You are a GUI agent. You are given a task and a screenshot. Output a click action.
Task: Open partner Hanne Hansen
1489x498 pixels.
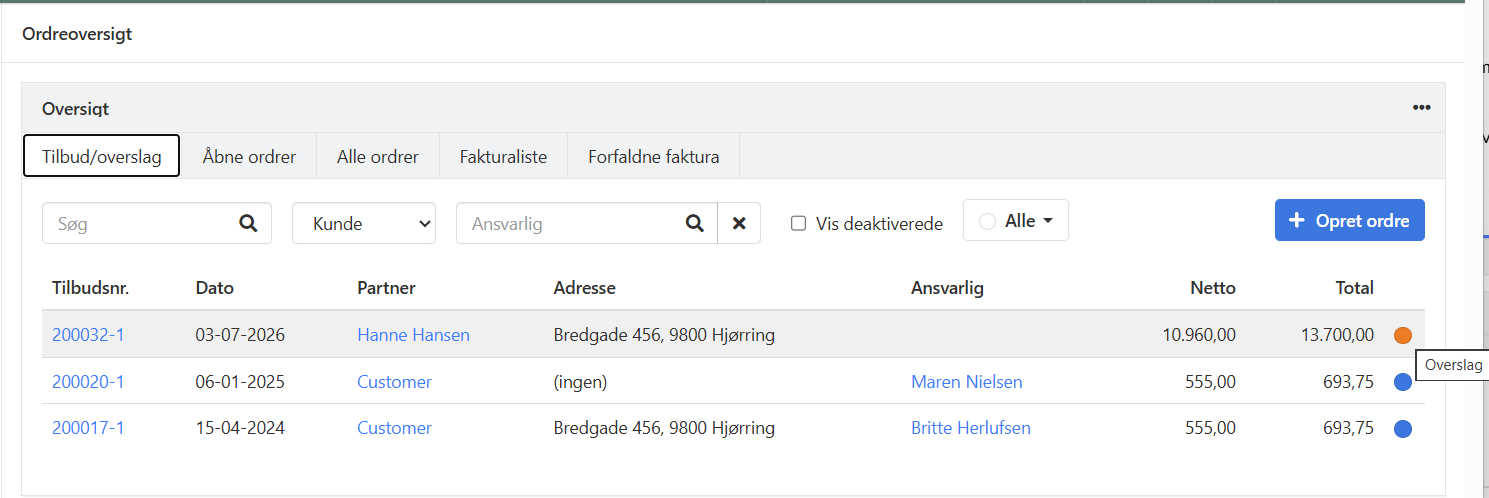click(413, 335)
